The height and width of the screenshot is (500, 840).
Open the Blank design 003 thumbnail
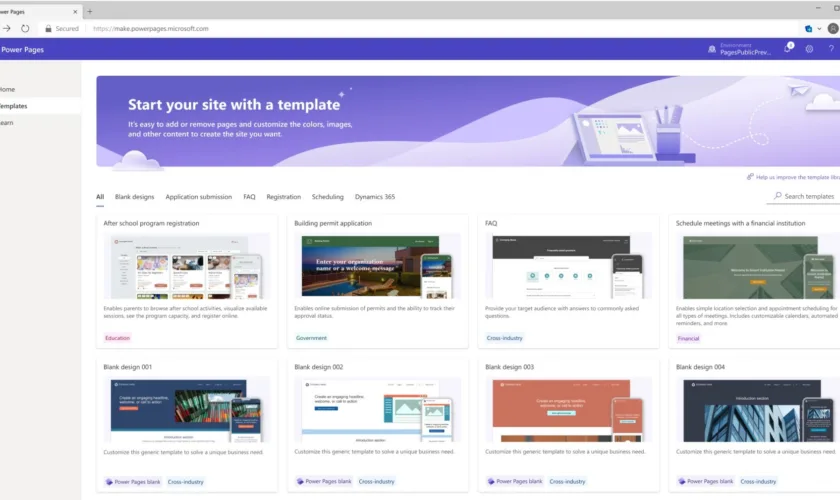tap(568, 410)
